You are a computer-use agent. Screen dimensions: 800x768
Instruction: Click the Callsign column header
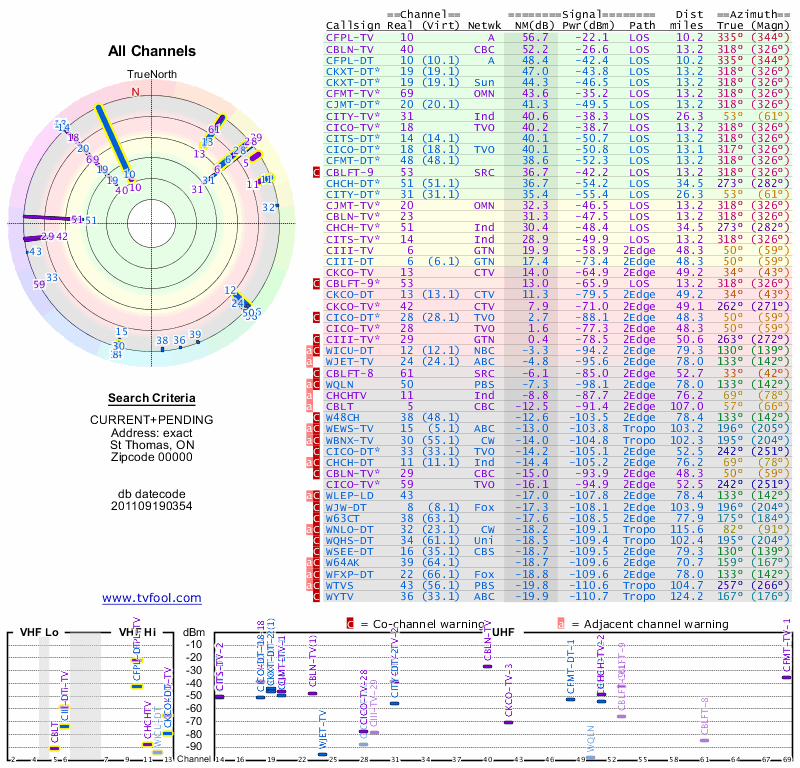click(353, 26)
